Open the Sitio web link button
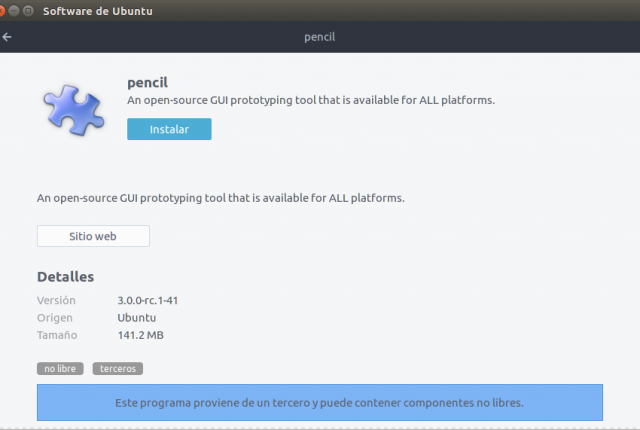This screenshot has height=430, width=640. coord(93,236)
